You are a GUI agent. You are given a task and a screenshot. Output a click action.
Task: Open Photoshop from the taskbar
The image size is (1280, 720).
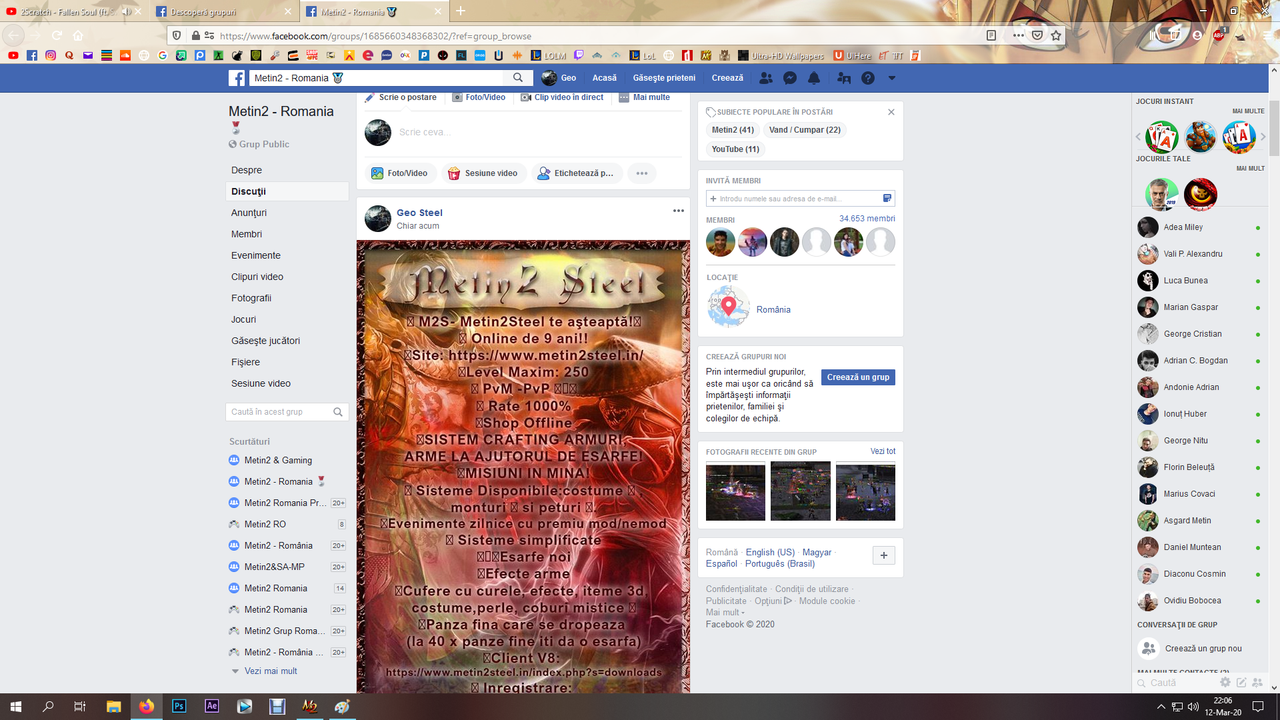point(179,706)
